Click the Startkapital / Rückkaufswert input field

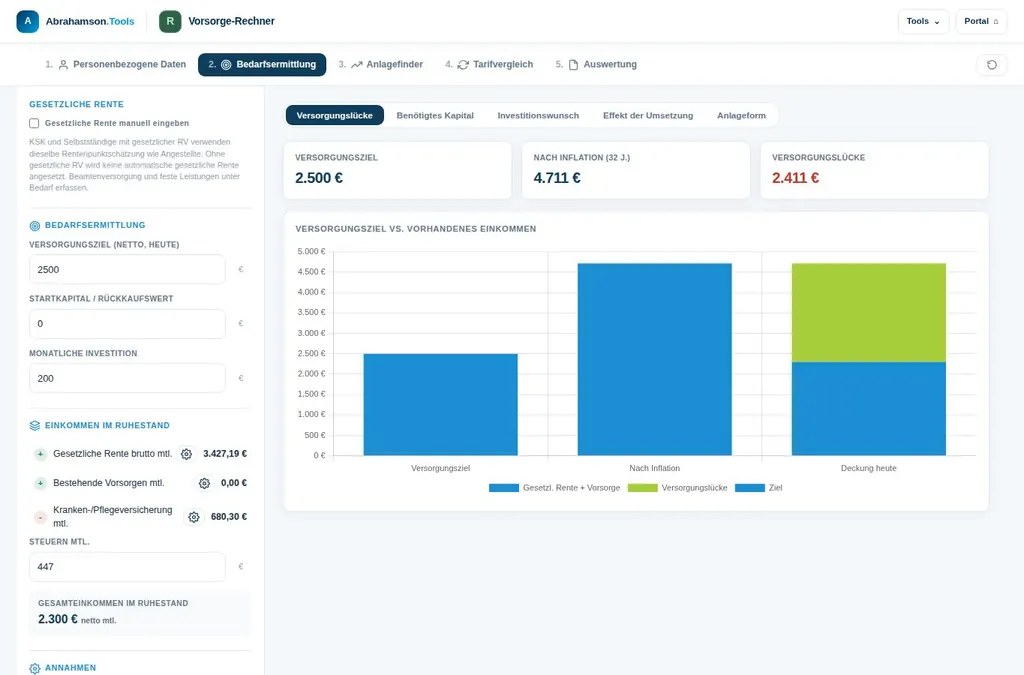(127, 324)
